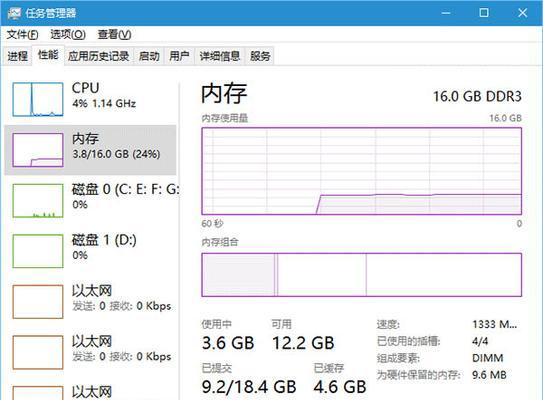
Task: Switch to the 用户 tab
Action: pyautogui.click(x=179, y=56)
